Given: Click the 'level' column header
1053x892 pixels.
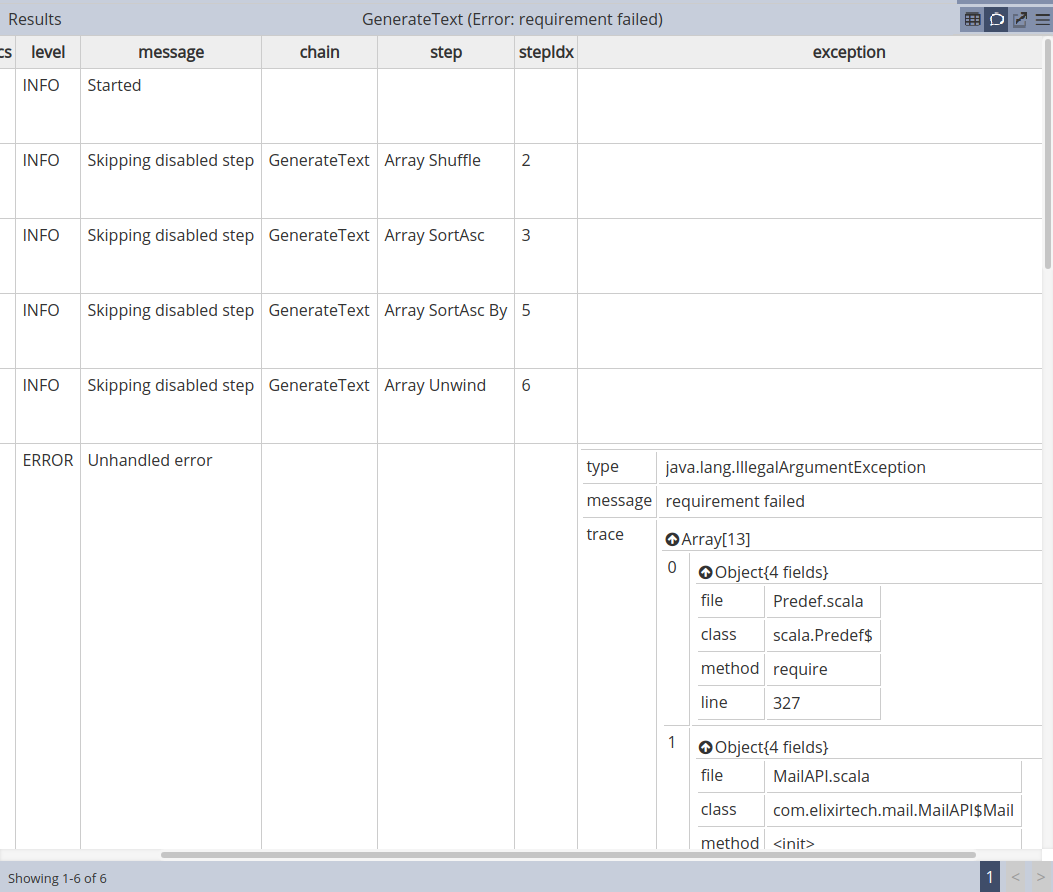Looking at the screenshot, I should click(x=48, y=52).
